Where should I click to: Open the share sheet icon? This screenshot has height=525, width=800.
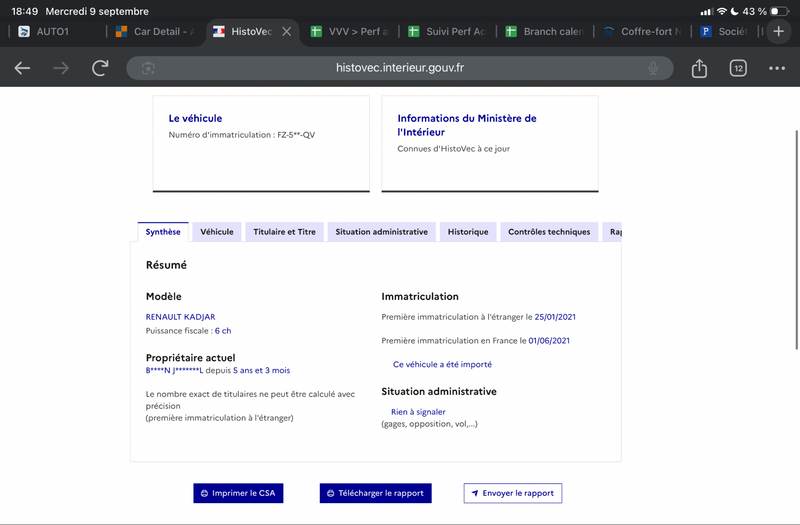pos(699,68)
